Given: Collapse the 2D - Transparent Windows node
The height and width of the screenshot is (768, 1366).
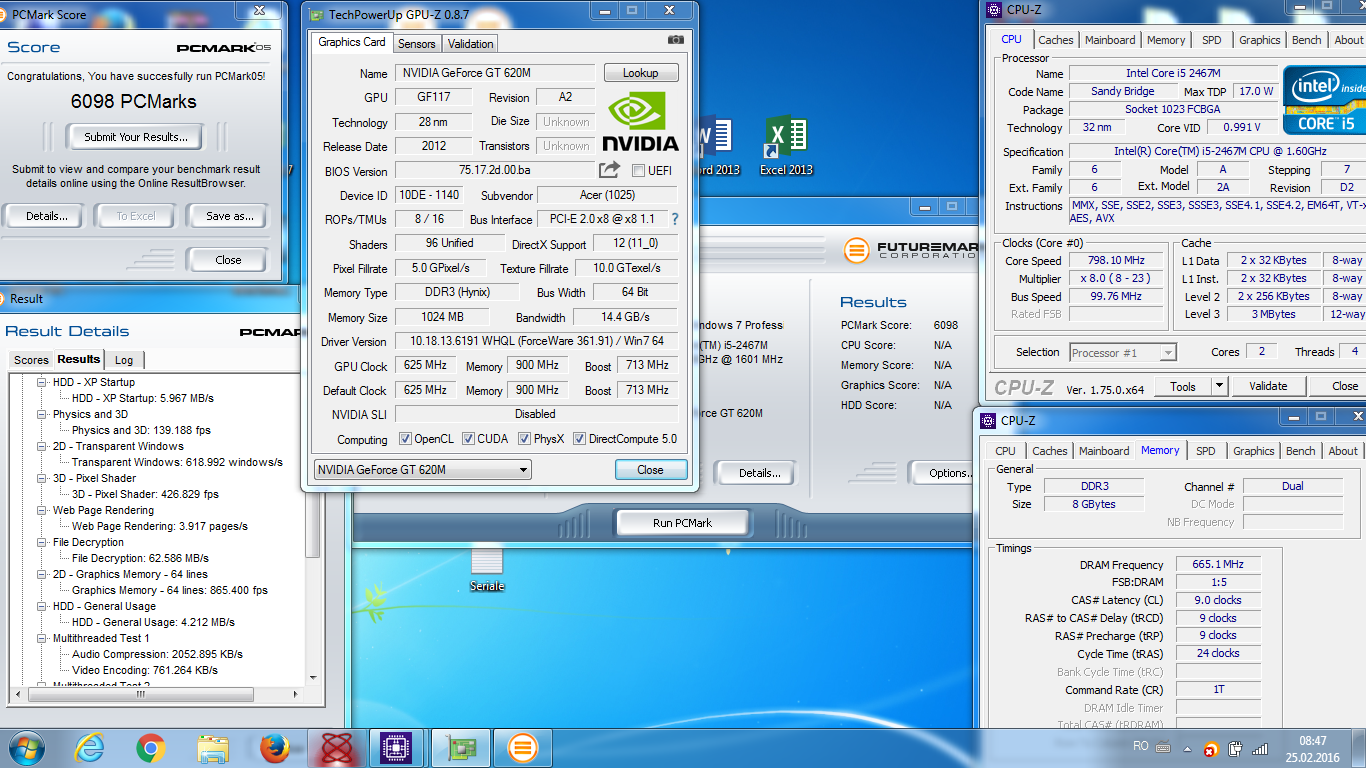Looking at the screenshot, I should pos(42,446).
